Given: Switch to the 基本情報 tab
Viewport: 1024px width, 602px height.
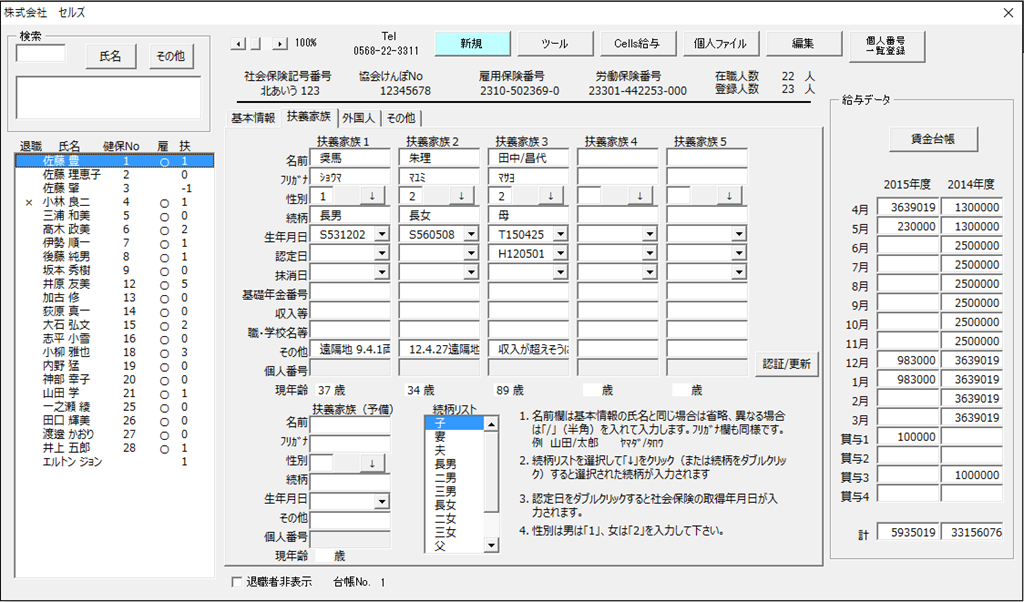Looking at the screenshot, I should 253,117.
